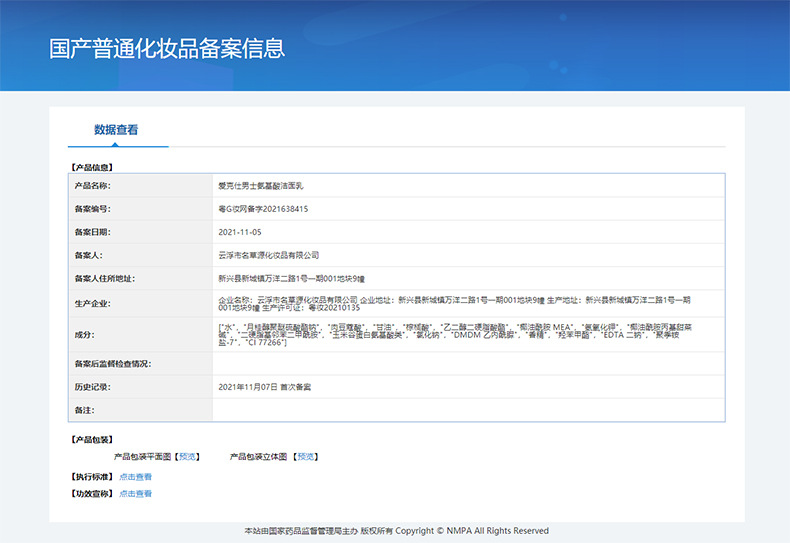Screen dimensions: 790x543
Task: Select the ingredients list starting with "水"
Action: pos(455,334)
